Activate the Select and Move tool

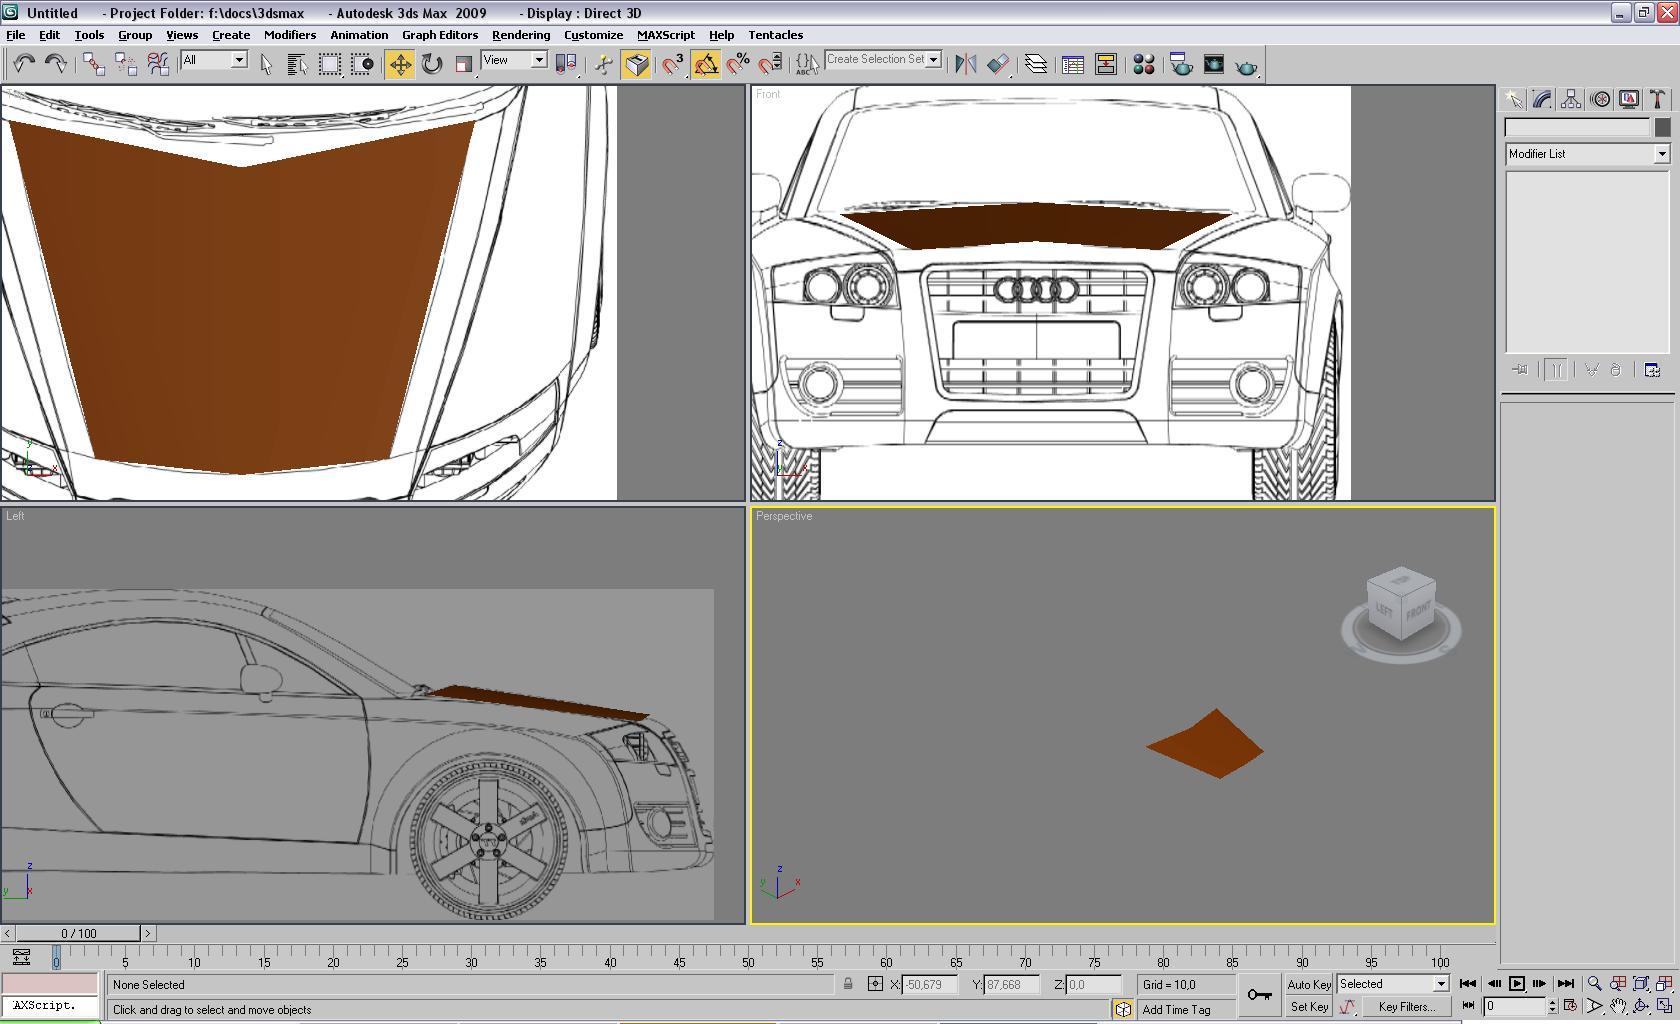coord(400,64)
